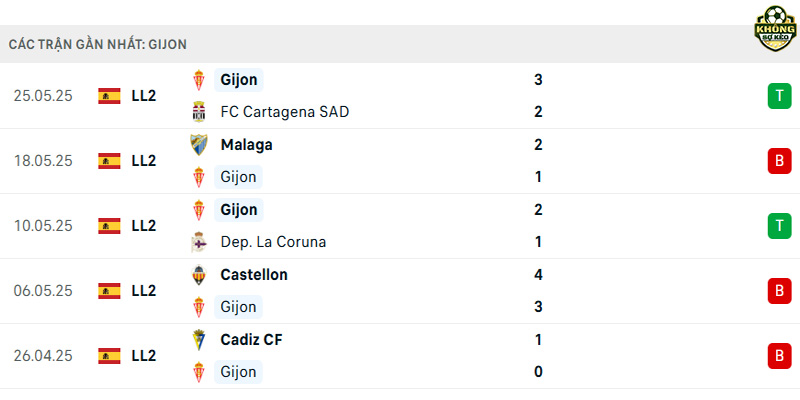Click the Malaga club crest
Viewport: 800px width, 400px height.
tap(198, 145)
